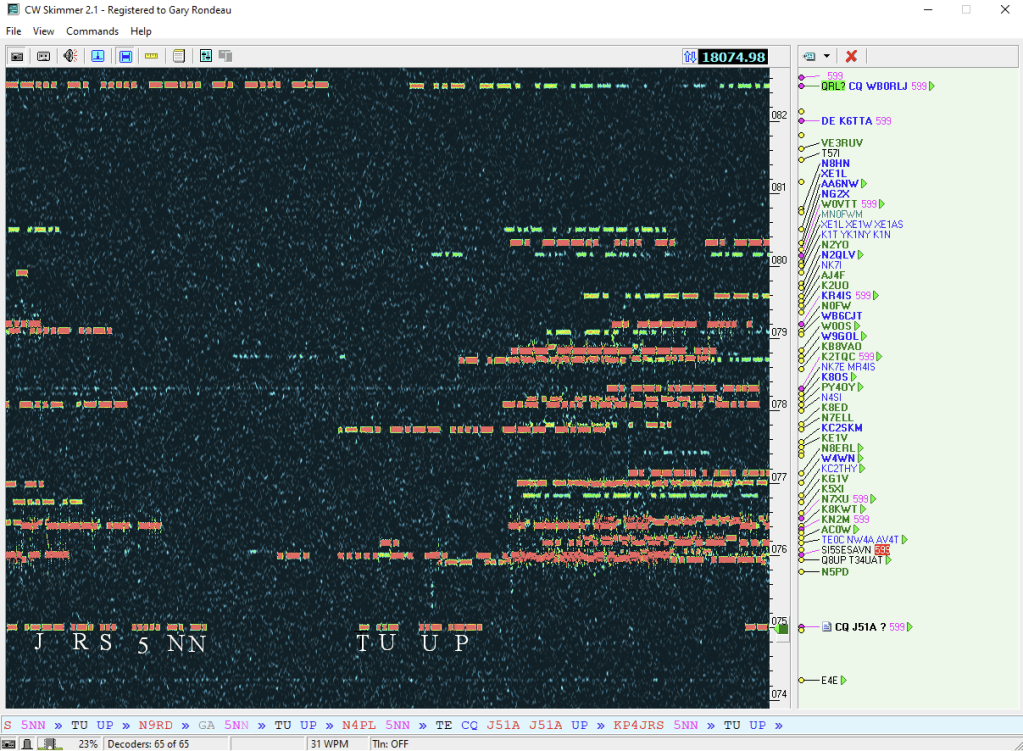This screenshot has height=751, width=1023.
Task: Toggle the speaker audio icon
Action: 71,56
